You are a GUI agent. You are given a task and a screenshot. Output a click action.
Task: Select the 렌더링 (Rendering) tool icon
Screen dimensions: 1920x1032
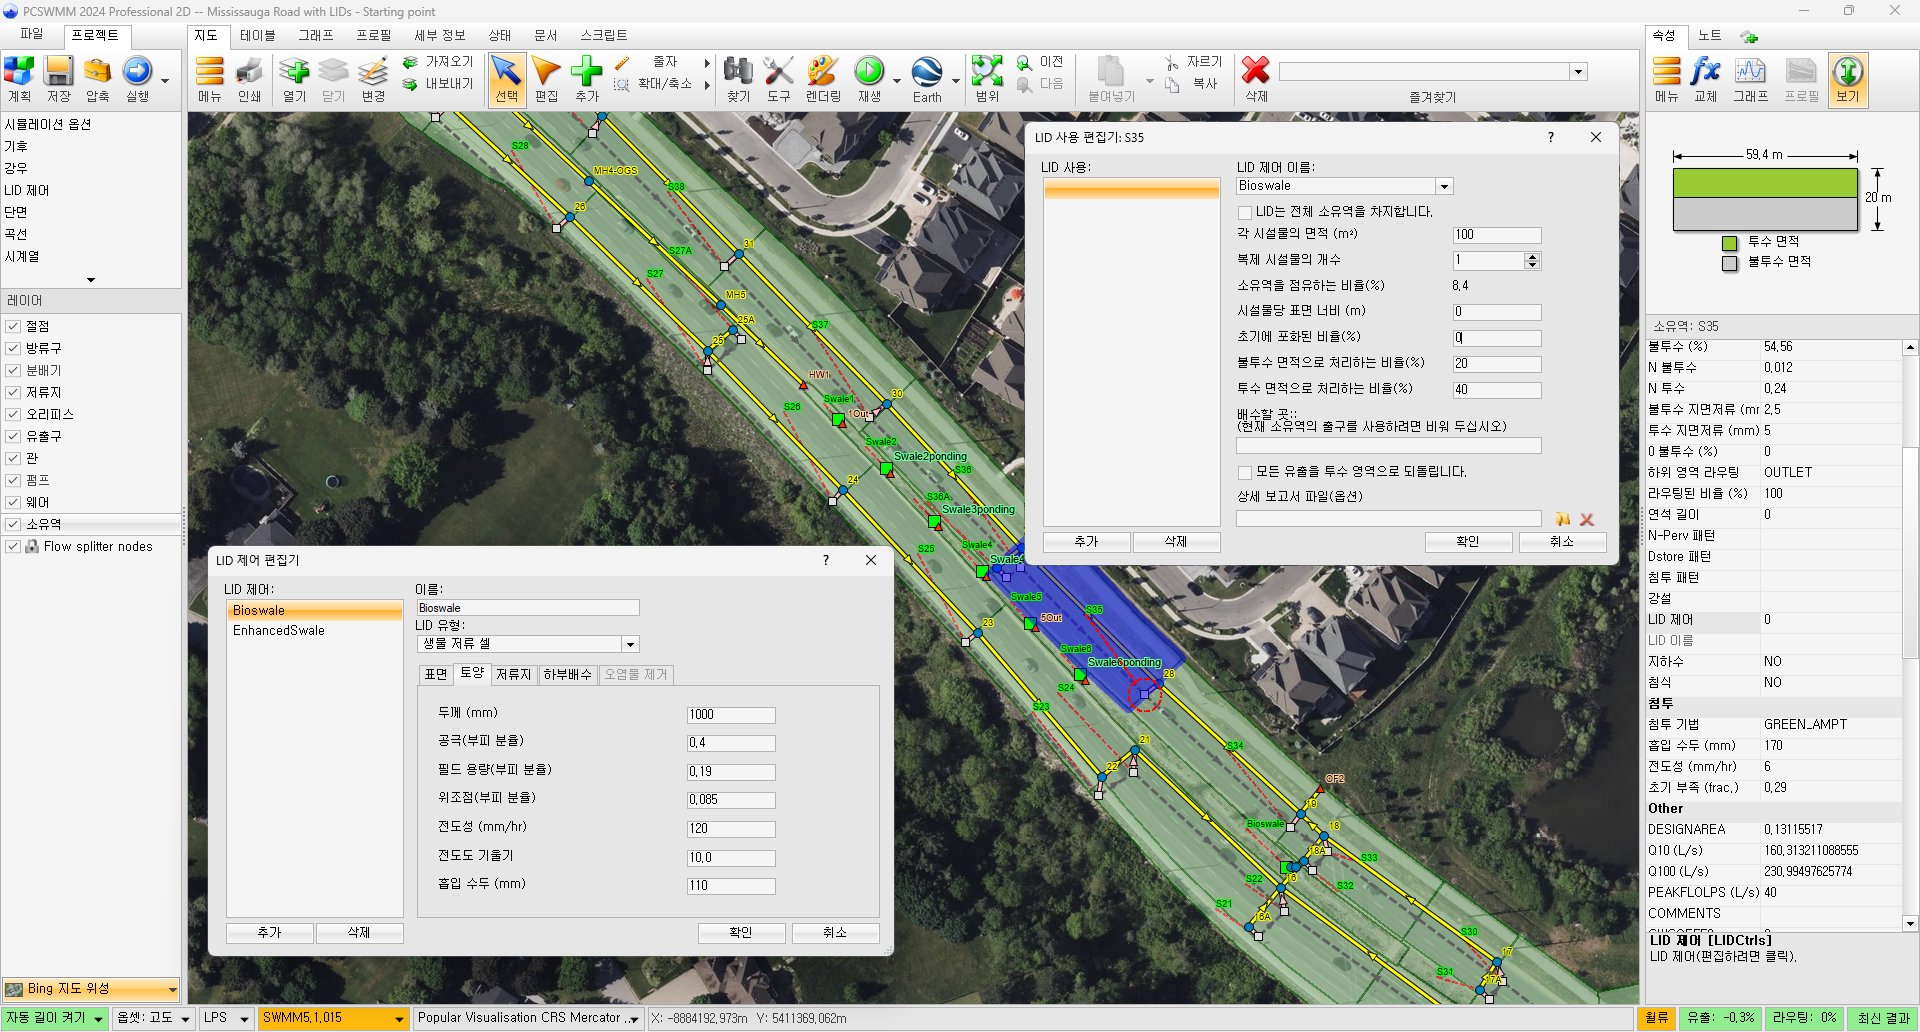(x=822, y=72)
